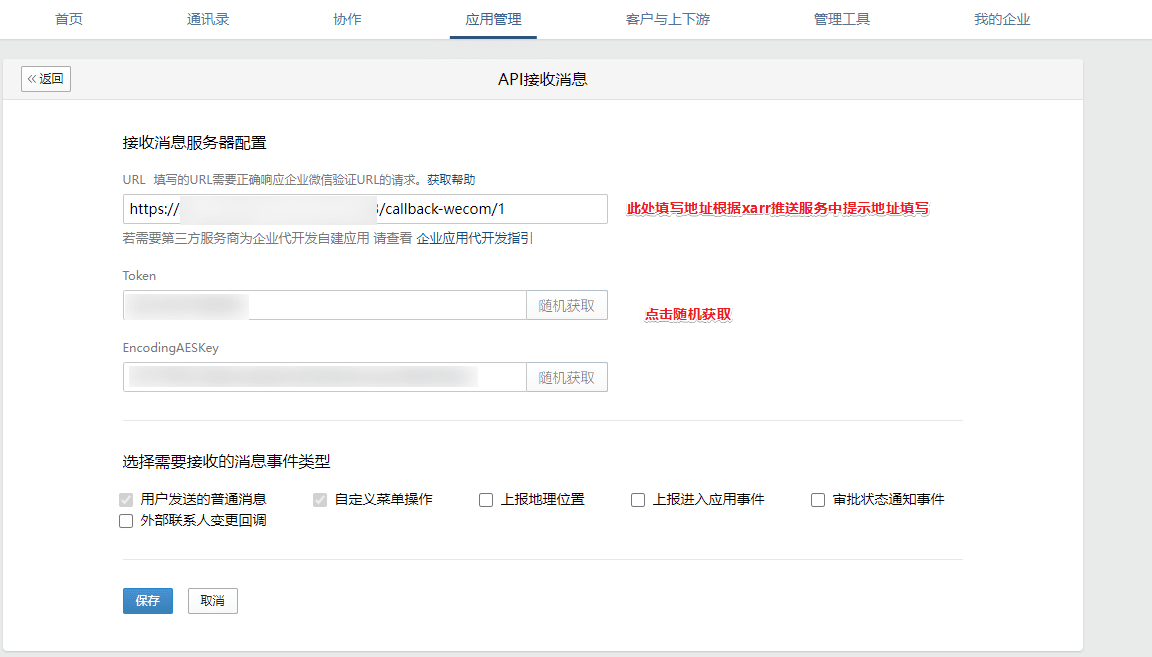Select the 客户与上下游 tab
Image resolution: width=1152 pixels, height=657 pixels.
(668, 19)
